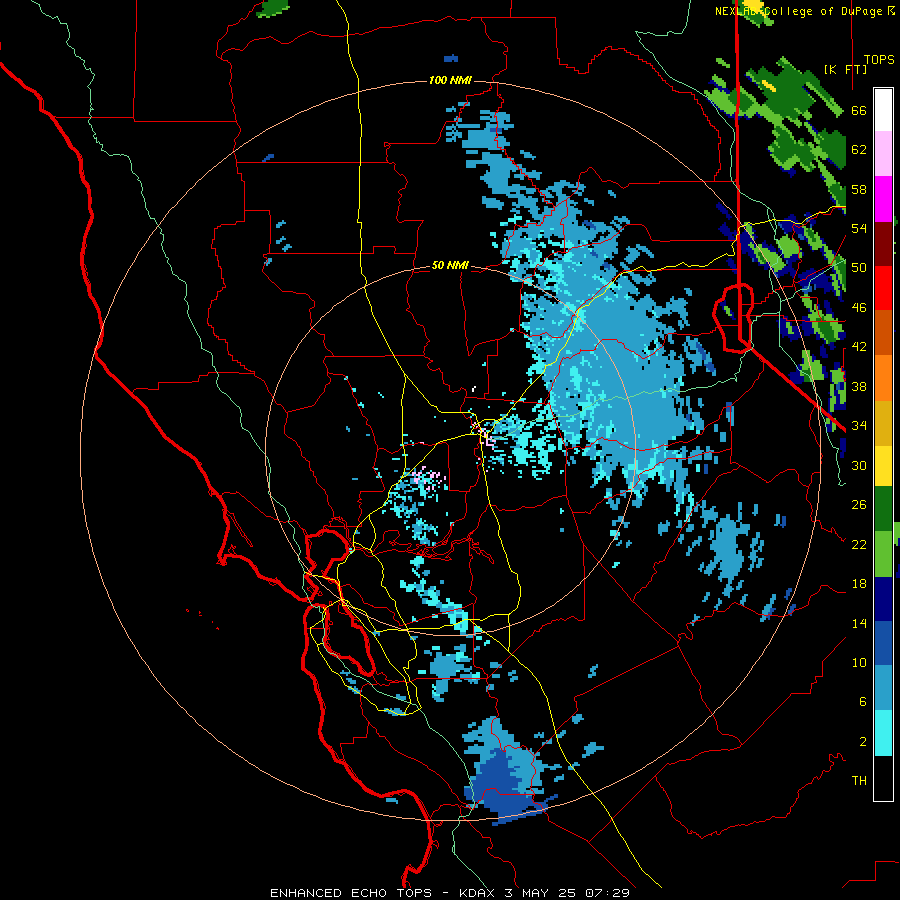Click the magenta legend swatch
Viewport: 900px width, 900px height.
click(883, 199)
